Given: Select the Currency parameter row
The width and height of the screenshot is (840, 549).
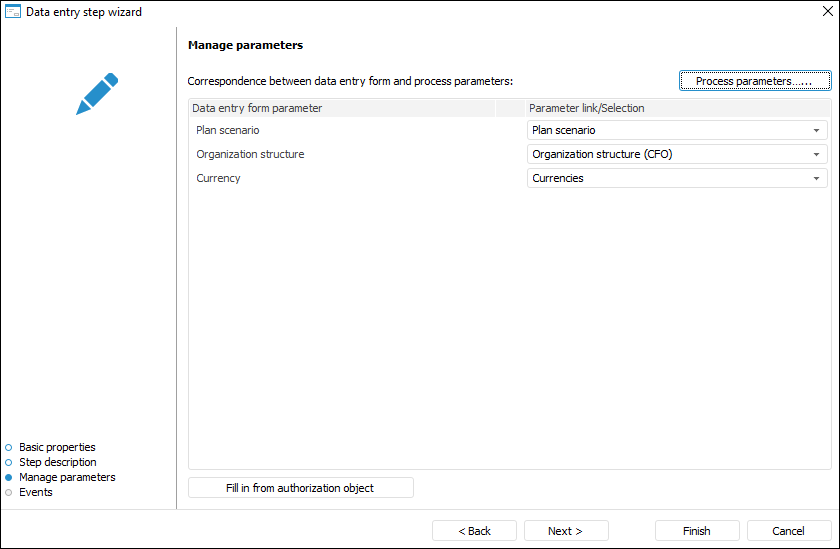Looking at the screenshot, I should click(218, 178).
